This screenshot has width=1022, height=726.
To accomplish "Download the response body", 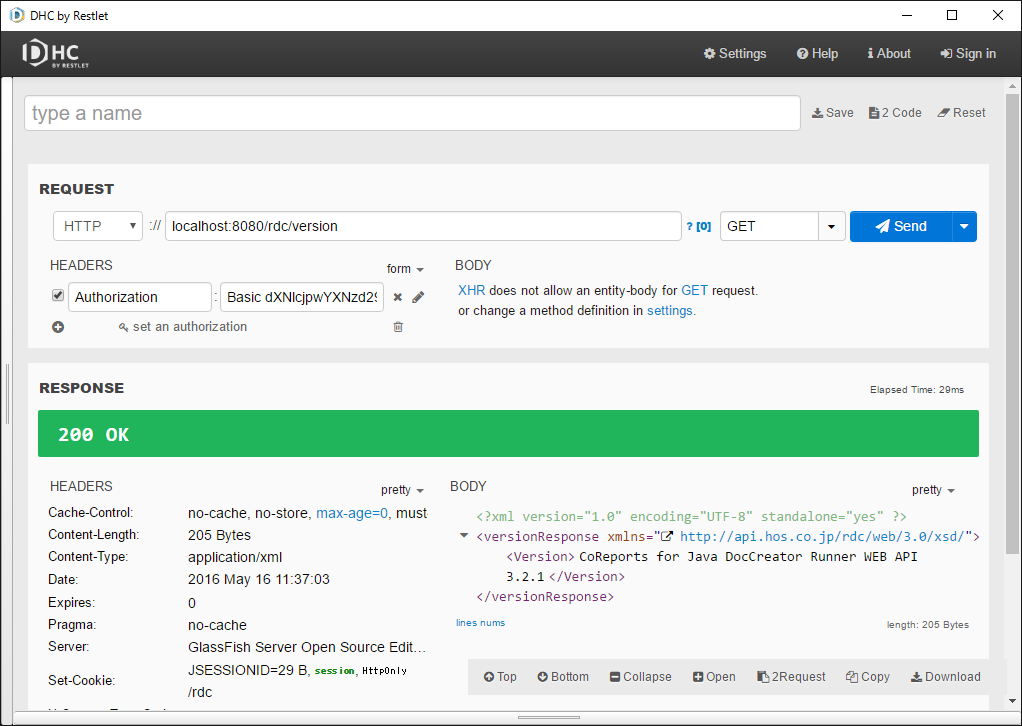I will click(x=945, y=677).
